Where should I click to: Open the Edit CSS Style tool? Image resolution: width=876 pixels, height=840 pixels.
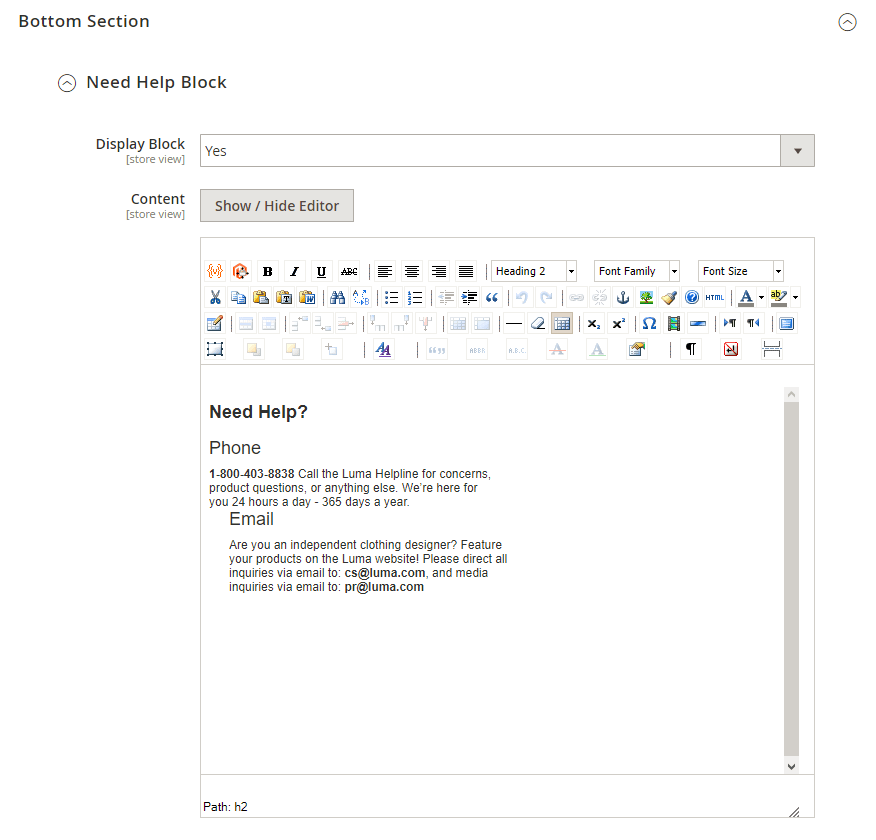(x=383, y=349)
